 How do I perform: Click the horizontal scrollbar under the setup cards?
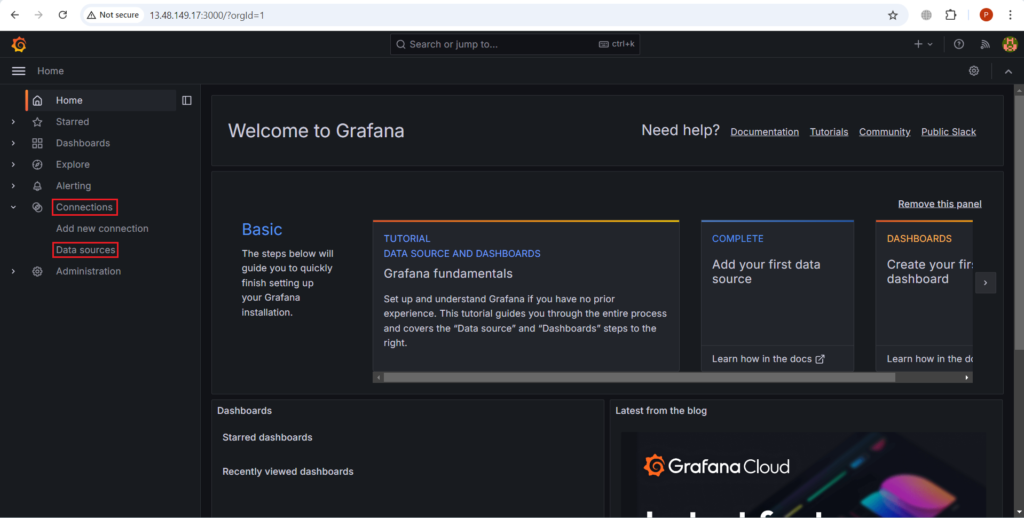coord(639,378)
